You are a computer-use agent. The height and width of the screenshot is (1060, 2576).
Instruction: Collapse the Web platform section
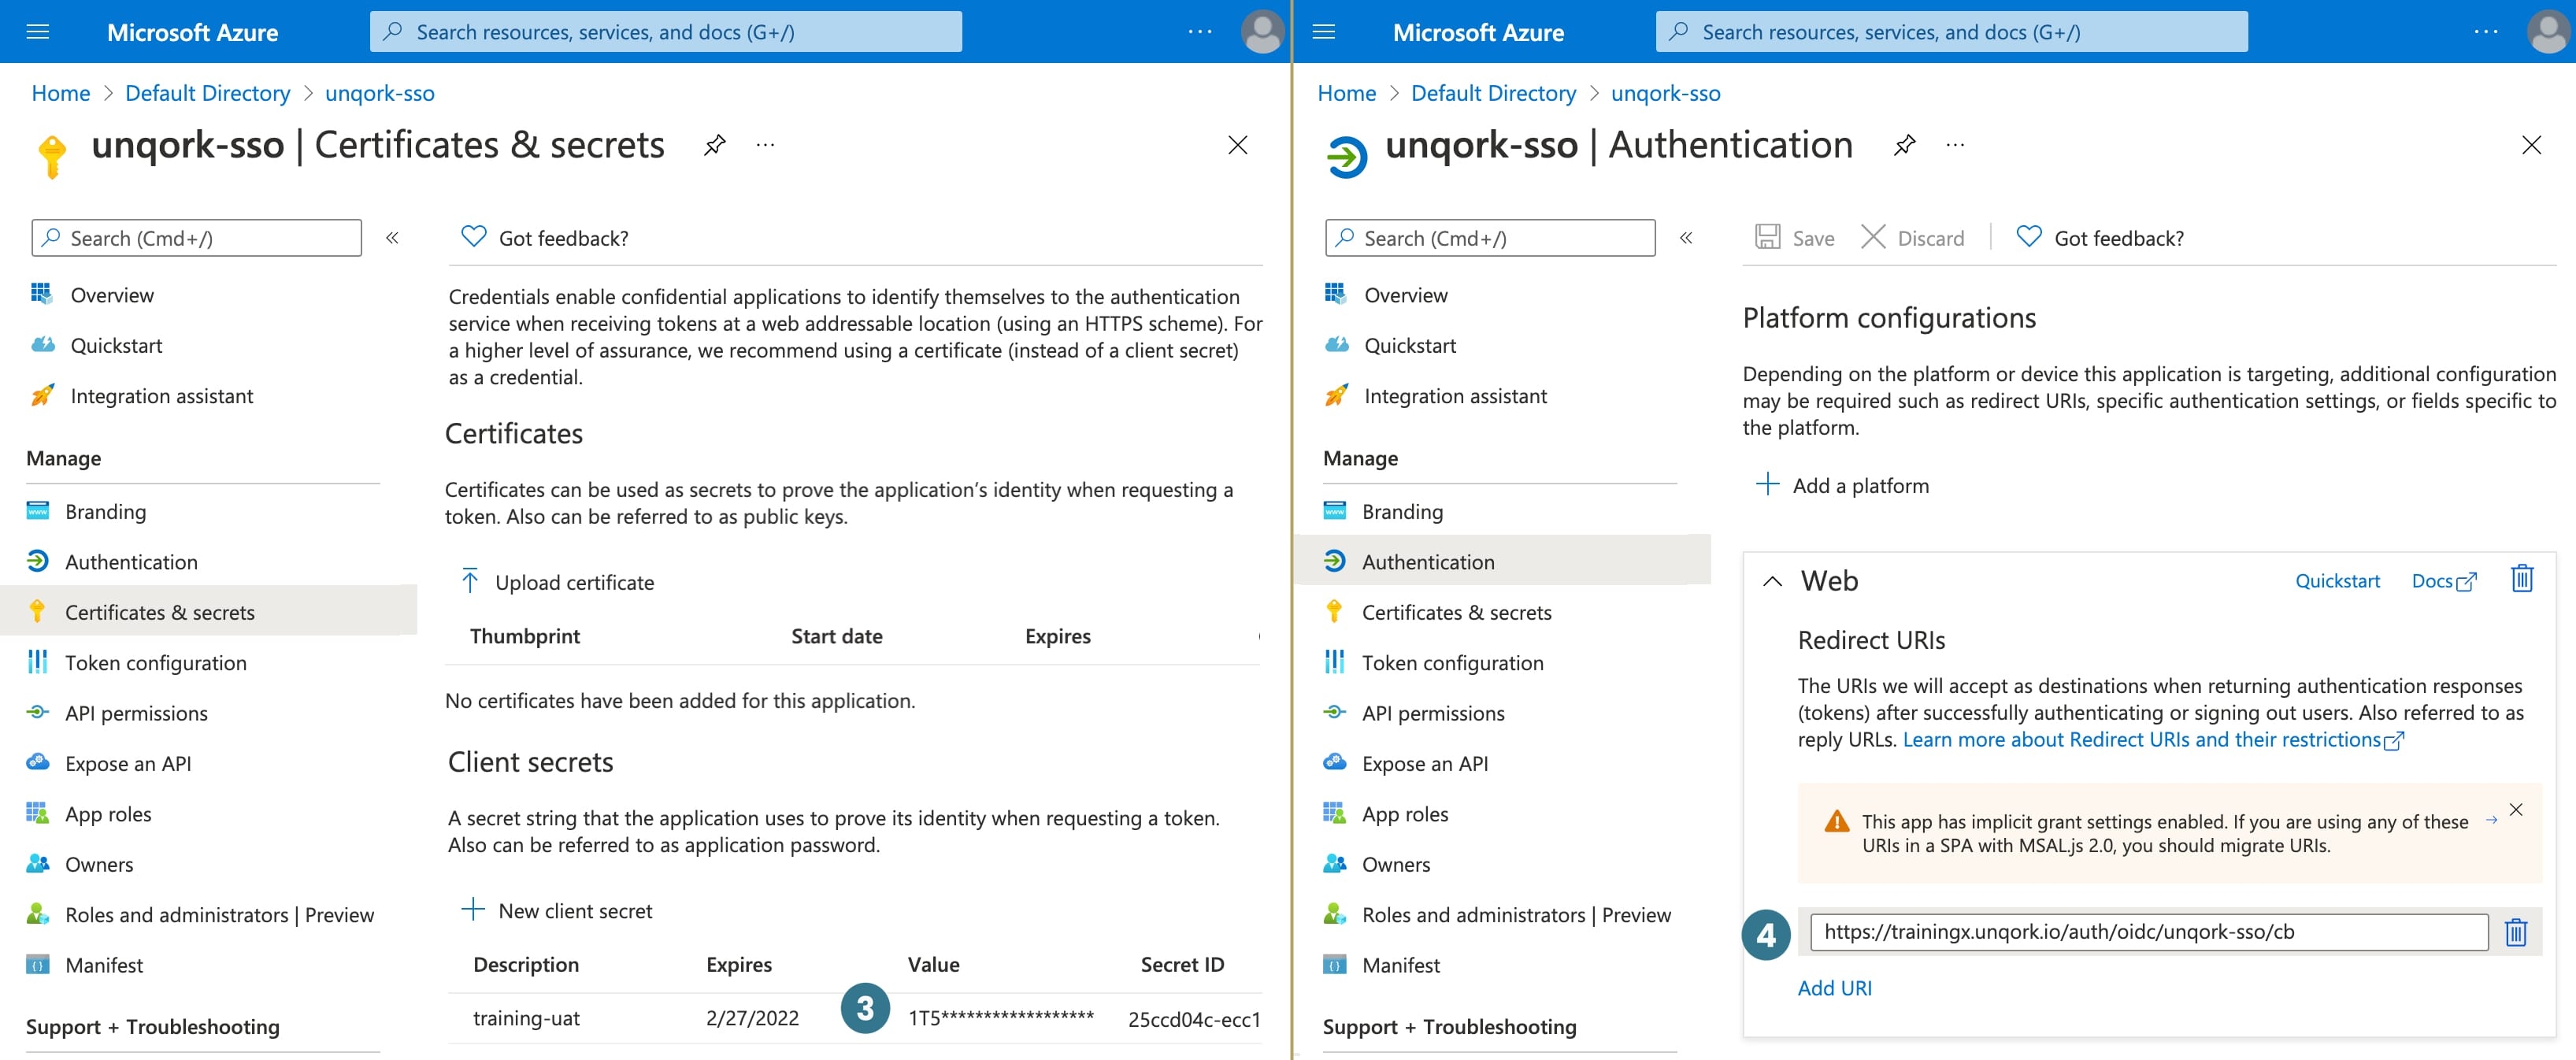pos(1773,582)
